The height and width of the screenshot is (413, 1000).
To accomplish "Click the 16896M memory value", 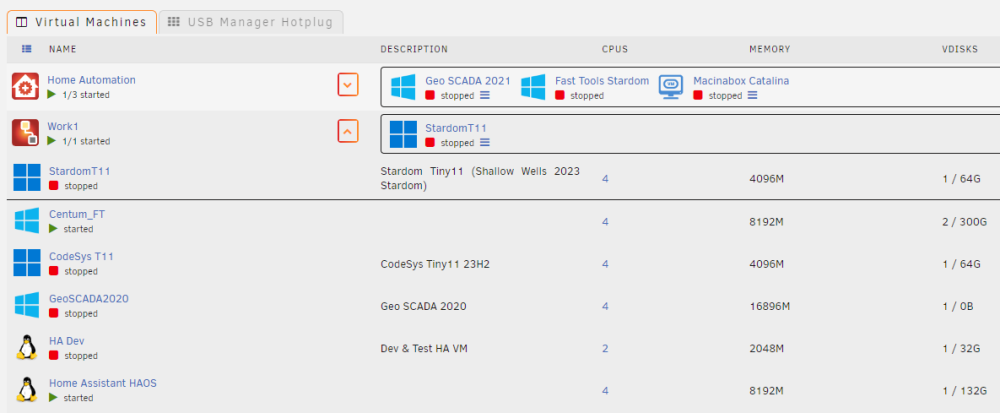I will 770,307.
